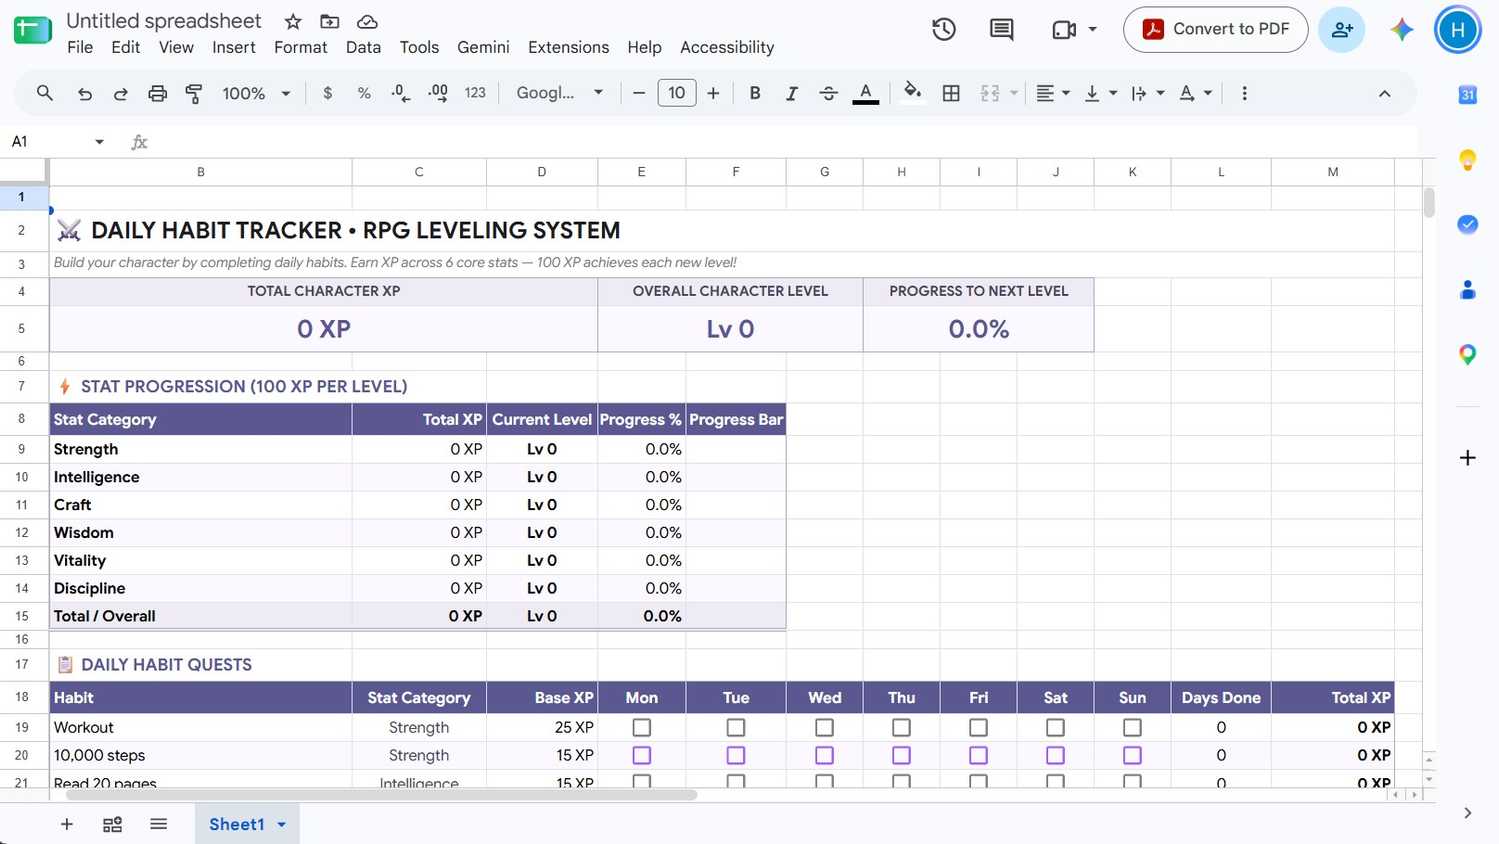Open the Extensions menu

(568, 47)
